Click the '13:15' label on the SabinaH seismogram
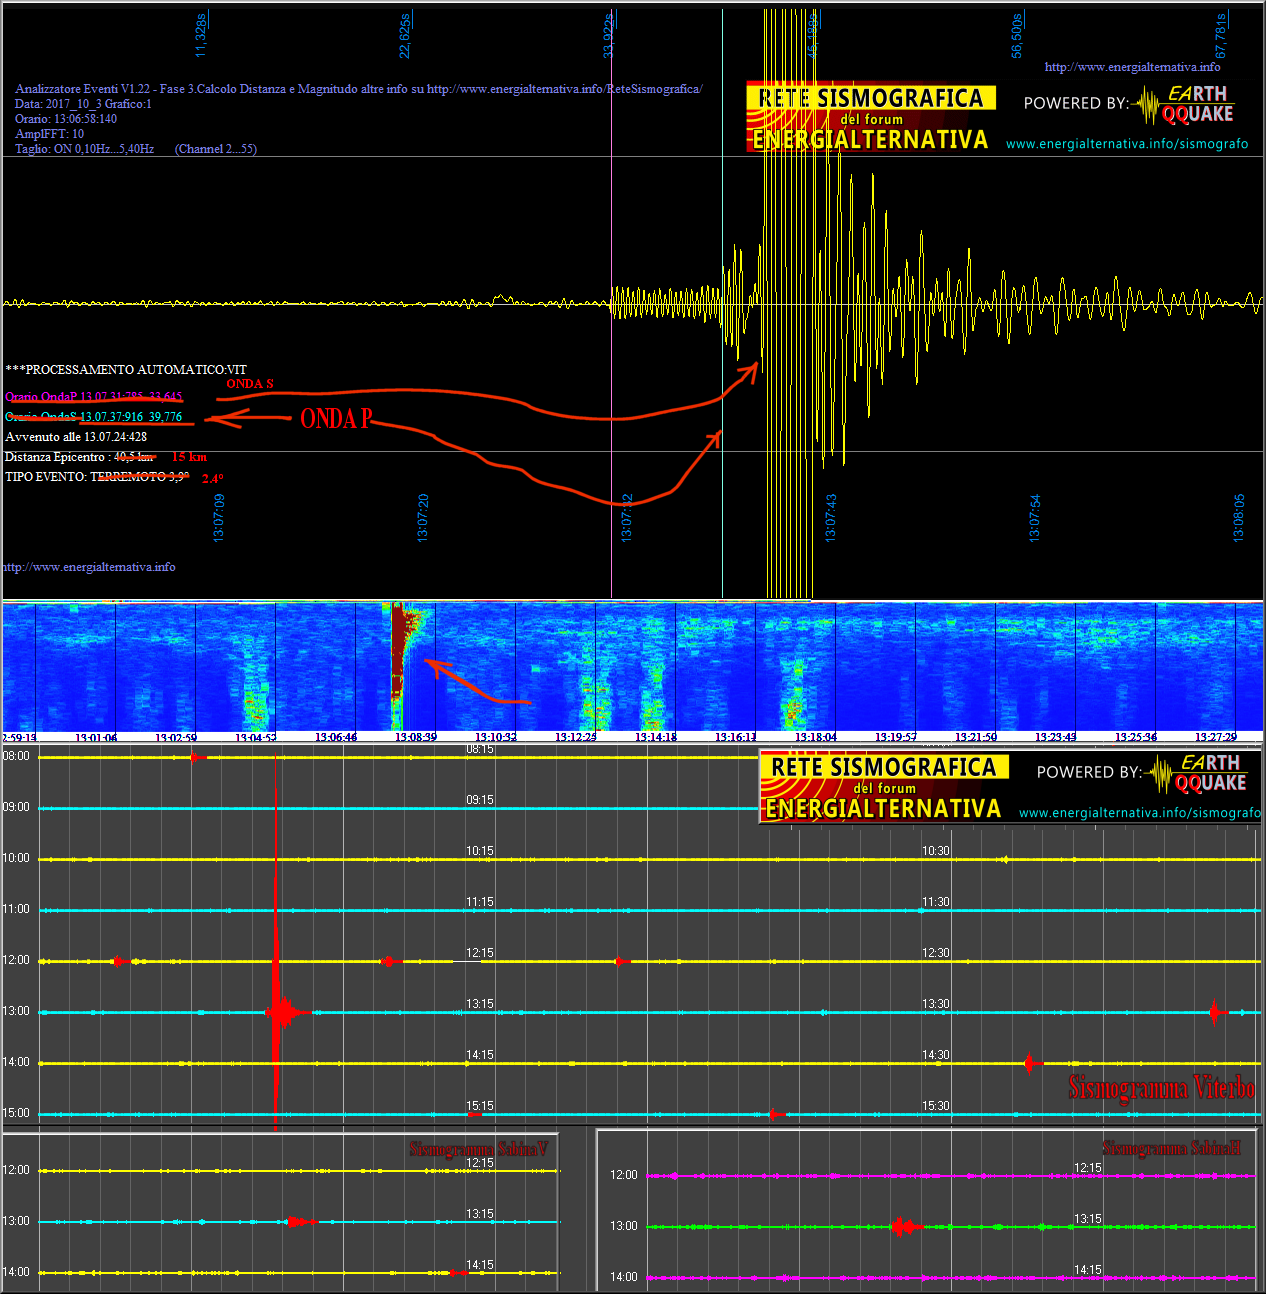Viewport: 1266px width, 1294px height. [1088, 1219]
